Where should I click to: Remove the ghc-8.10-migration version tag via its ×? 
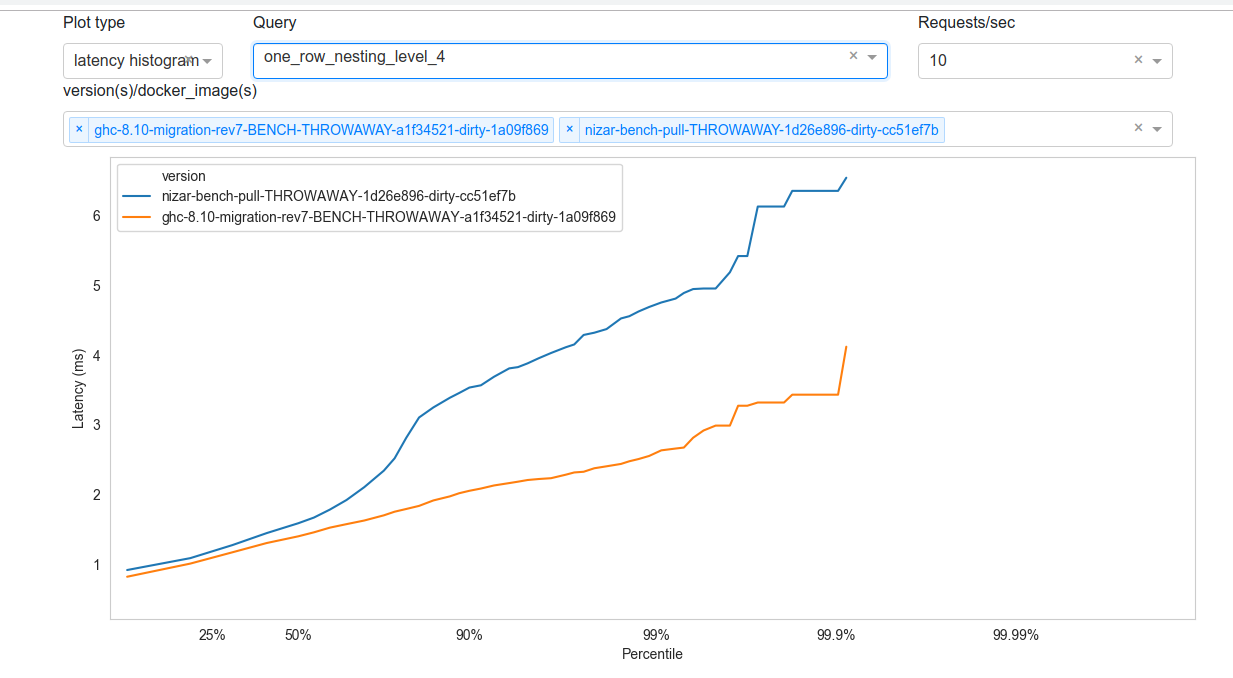(79, 129)
